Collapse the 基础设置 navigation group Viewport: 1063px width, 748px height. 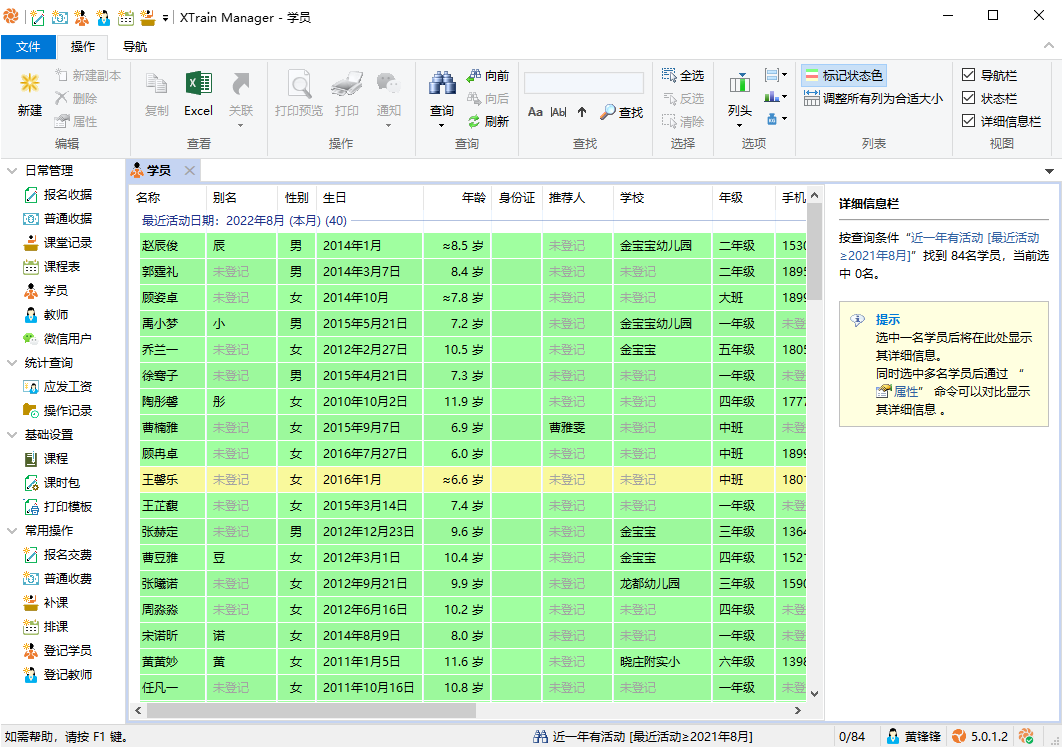point(12,435)
